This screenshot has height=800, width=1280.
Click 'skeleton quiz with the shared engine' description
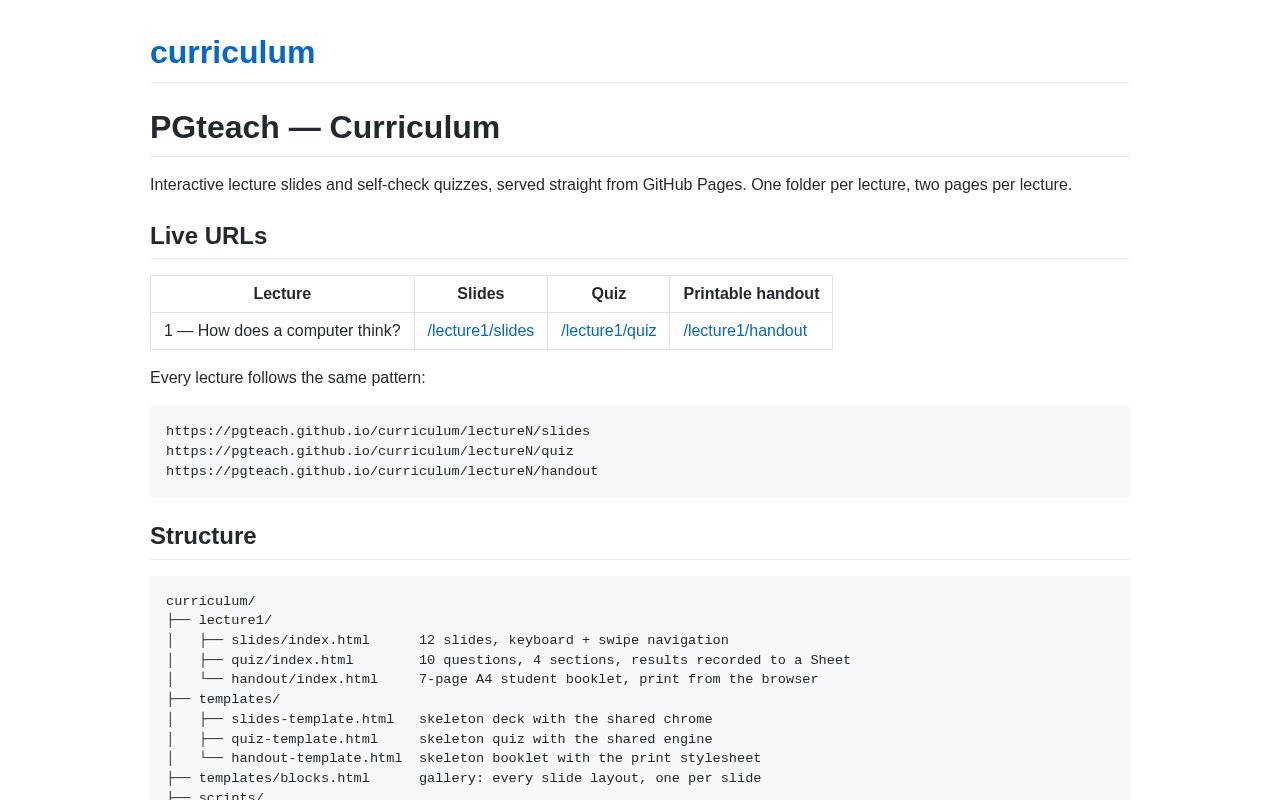pyautogui.click(x=566, y=740)
